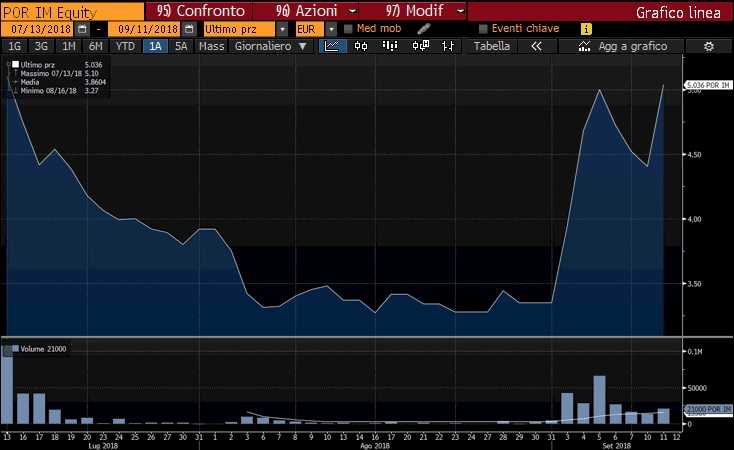734x450 pixels.
Task: Select the line chart type icon
Action: pyautogui.click(x=332, y=46)
